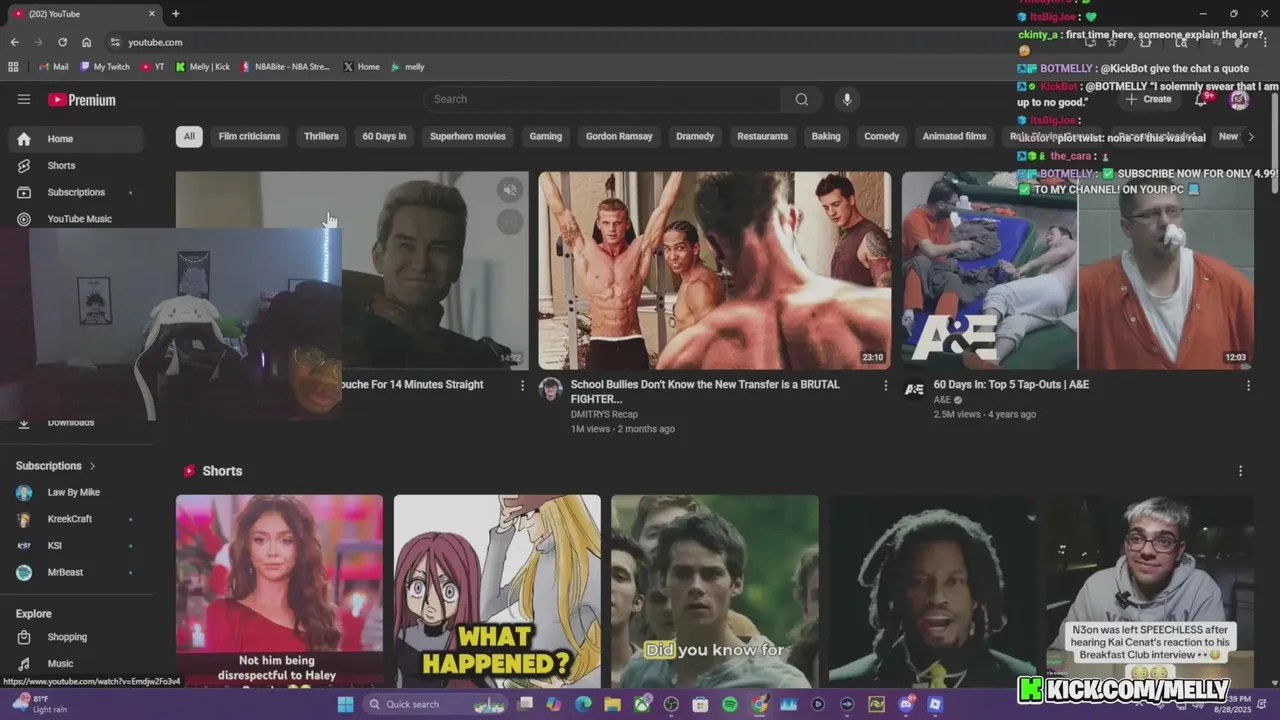
Task: Open File Explorer from the taskbar
Action: coord(612,704)
